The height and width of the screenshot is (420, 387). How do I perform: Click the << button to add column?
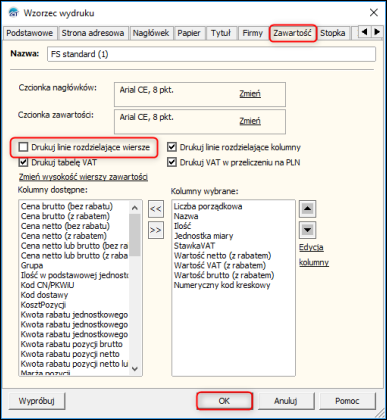[156, 209]
